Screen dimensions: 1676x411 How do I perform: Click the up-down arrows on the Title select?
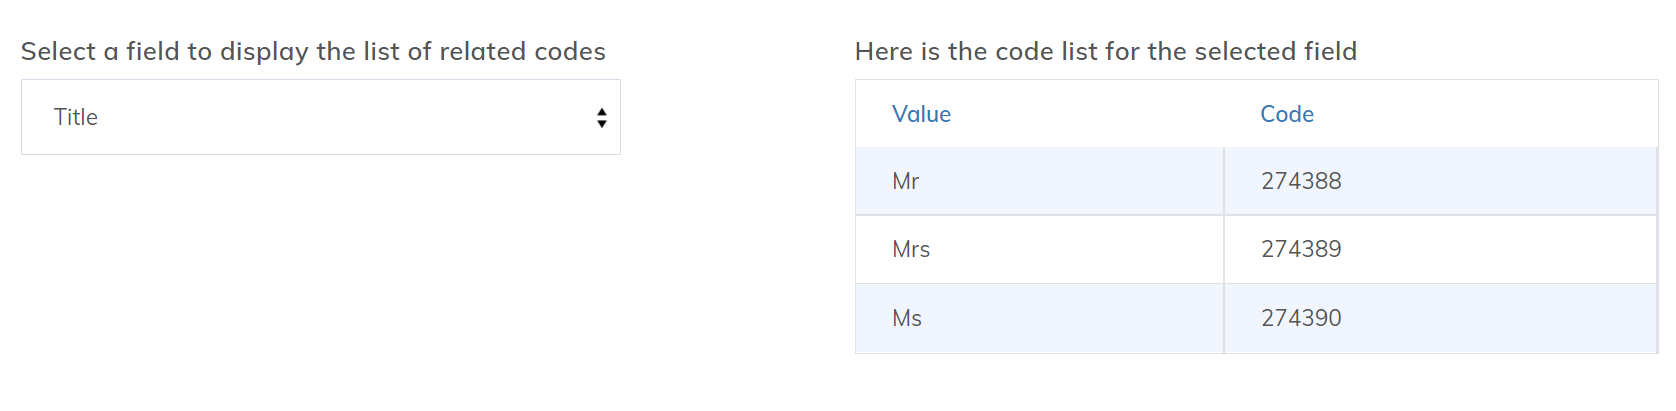601,118
